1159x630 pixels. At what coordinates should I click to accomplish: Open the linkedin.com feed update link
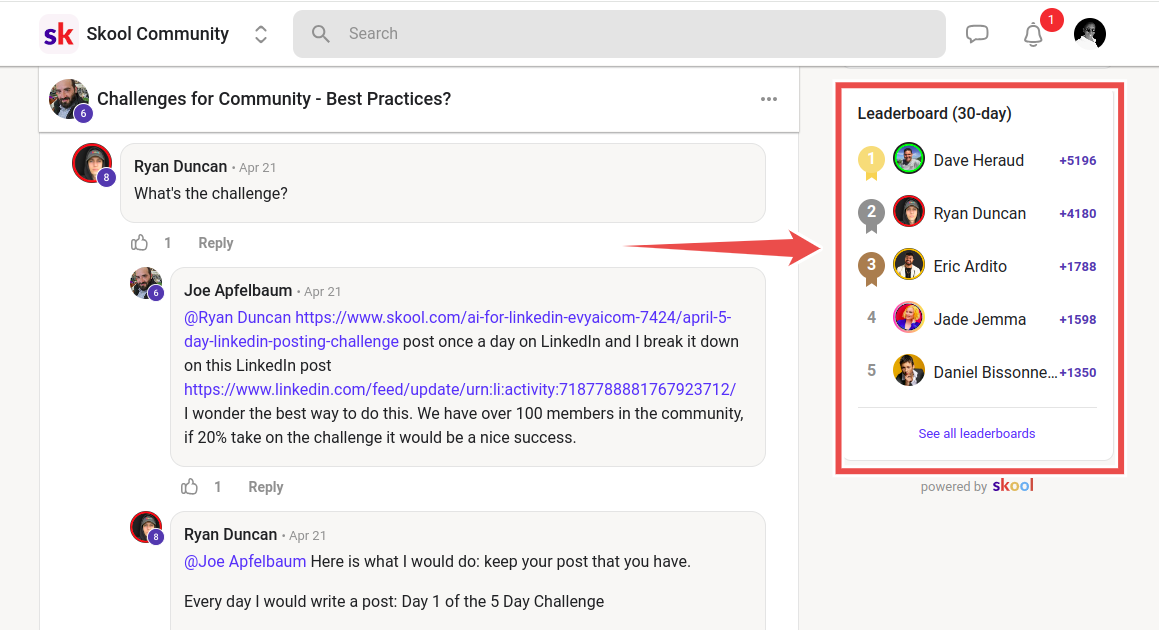(460, 389)
